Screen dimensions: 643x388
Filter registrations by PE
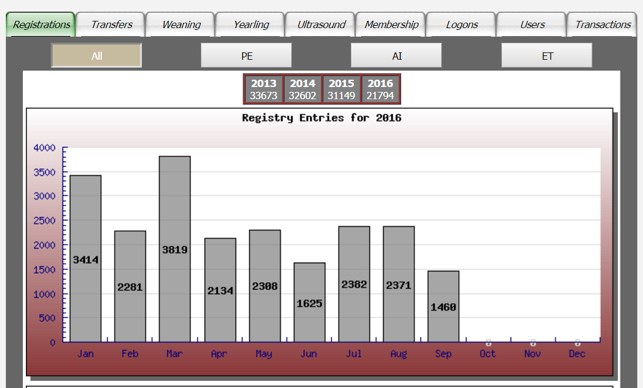pyautogui.click(x=246, y=56)
